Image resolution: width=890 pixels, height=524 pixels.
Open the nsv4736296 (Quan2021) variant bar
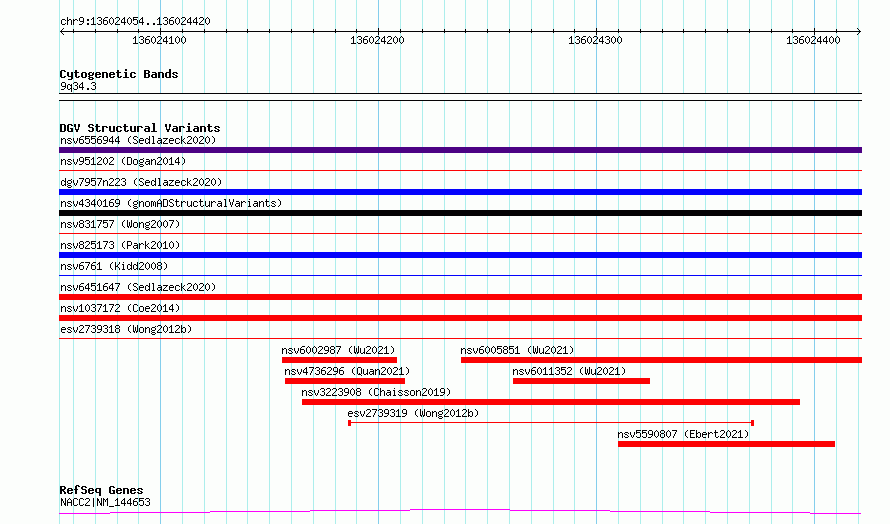(x=345, y=381)
